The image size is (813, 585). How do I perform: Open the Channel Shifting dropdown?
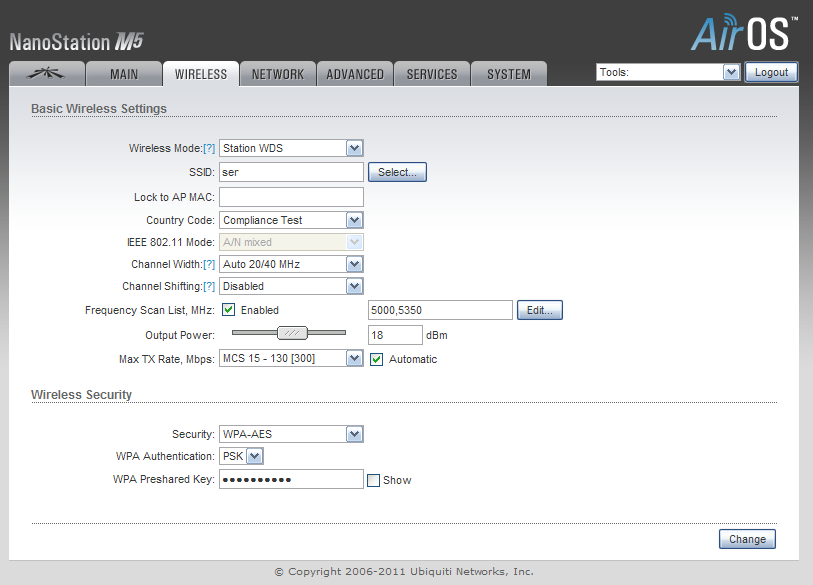[x=291, y=286]
